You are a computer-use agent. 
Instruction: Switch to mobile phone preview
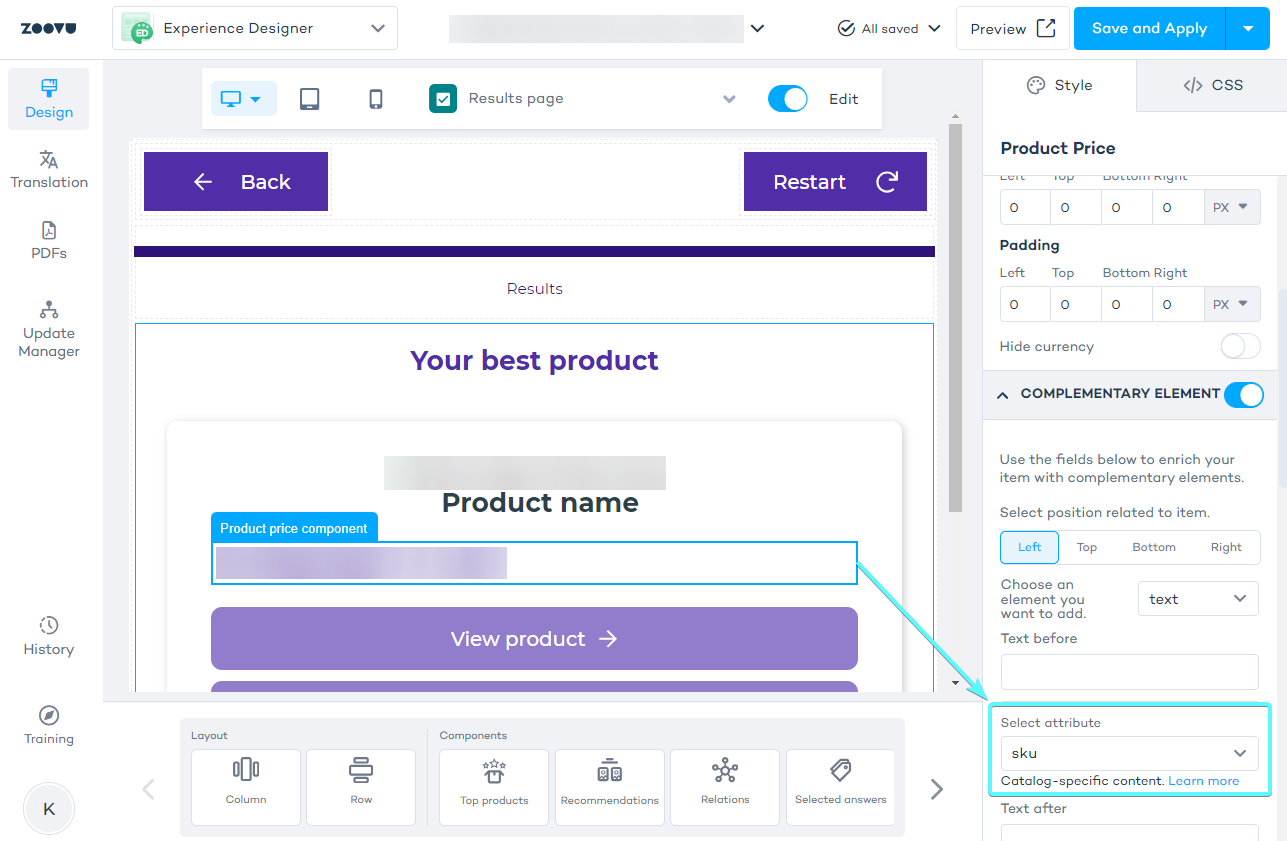(x=376, y=99)
